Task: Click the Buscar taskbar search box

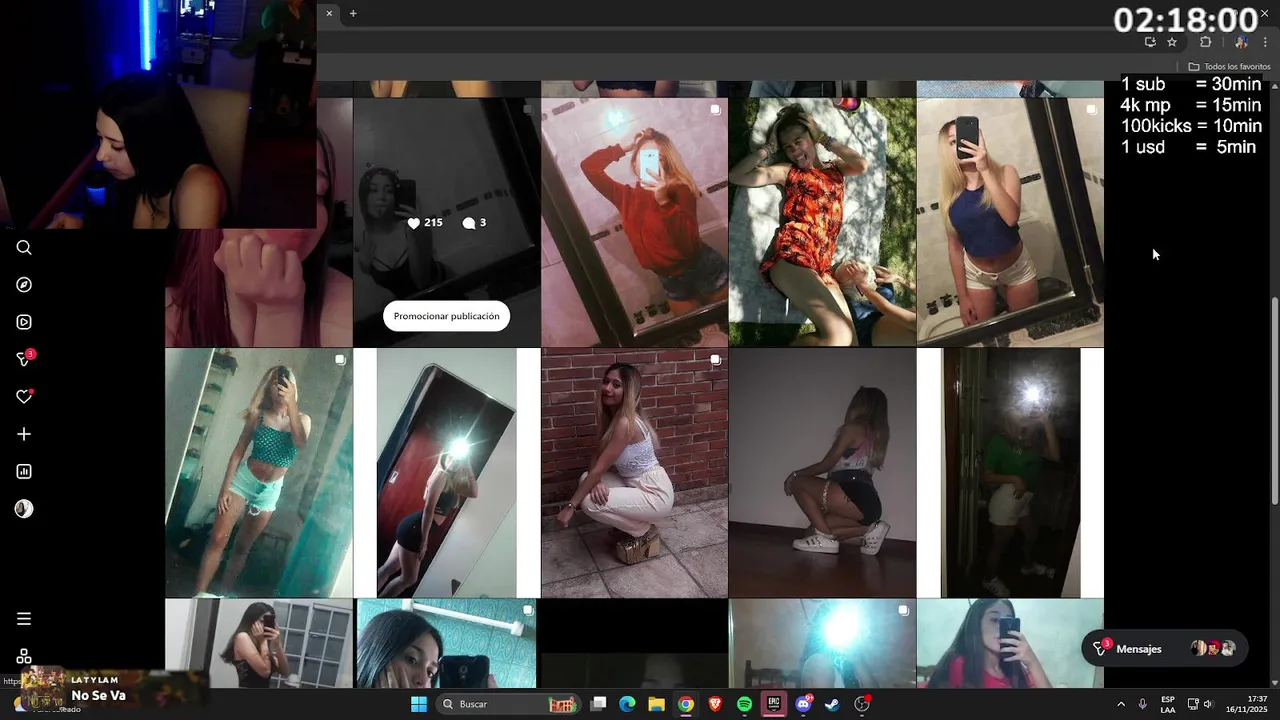Action: [x=509, y=704]
